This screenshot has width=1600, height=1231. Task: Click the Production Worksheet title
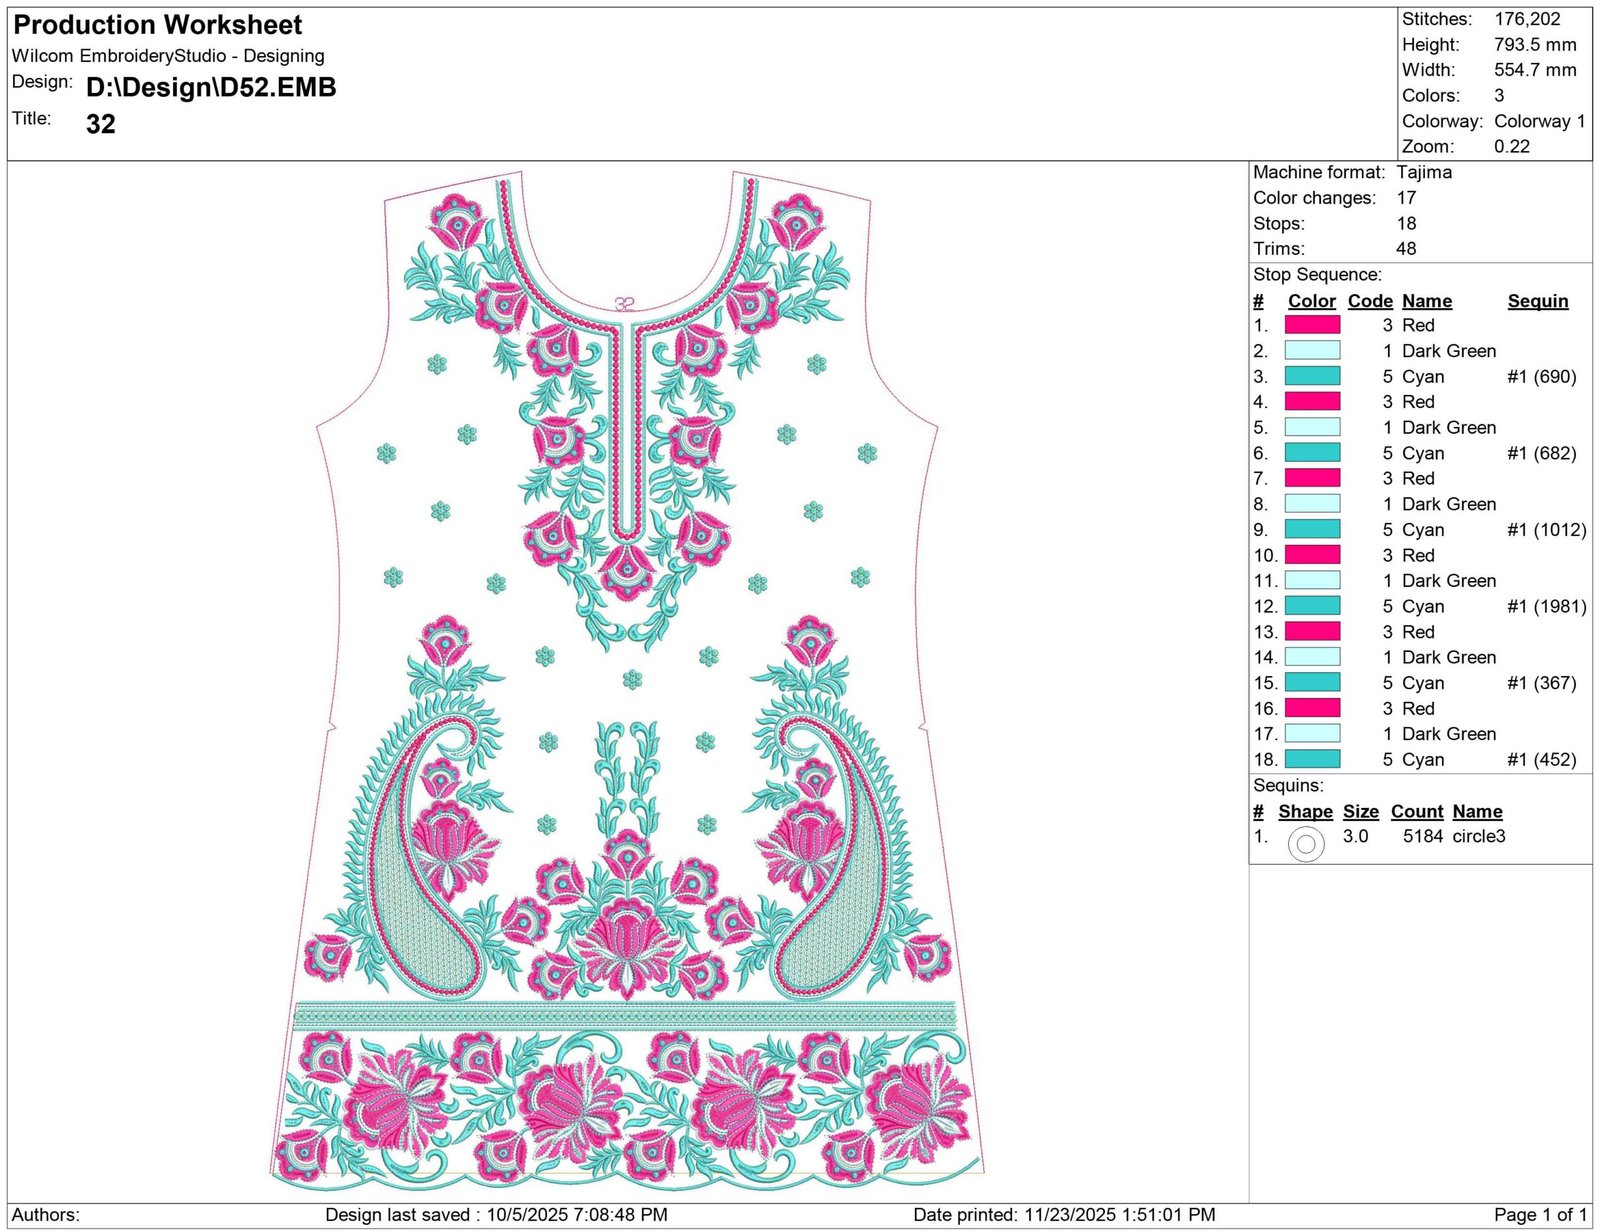click(x=158, y=25)
